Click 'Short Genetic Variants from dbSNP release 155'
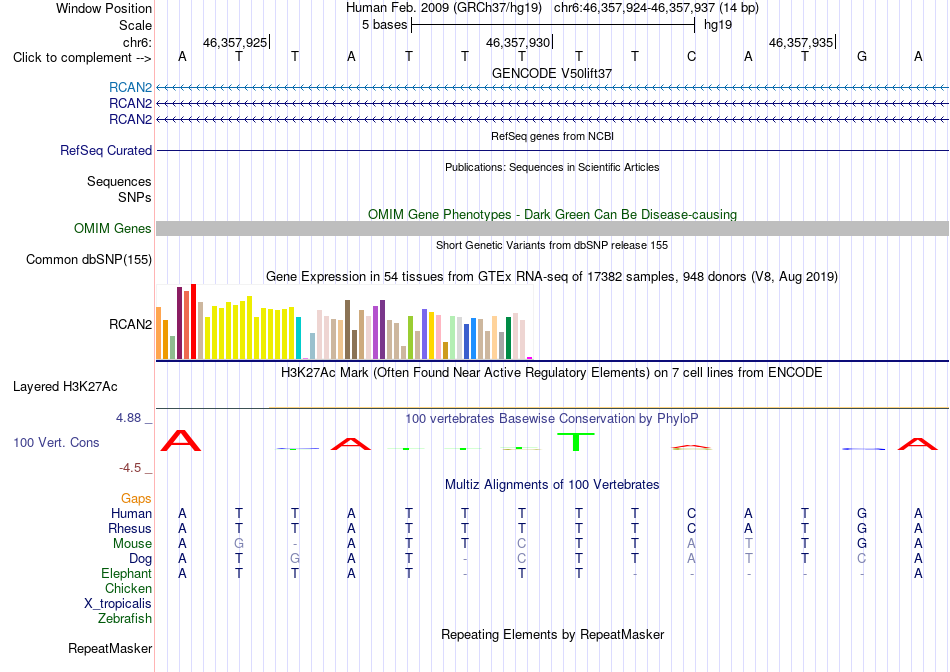The width and height of the screenshot is (950, 672). [552, 245]
